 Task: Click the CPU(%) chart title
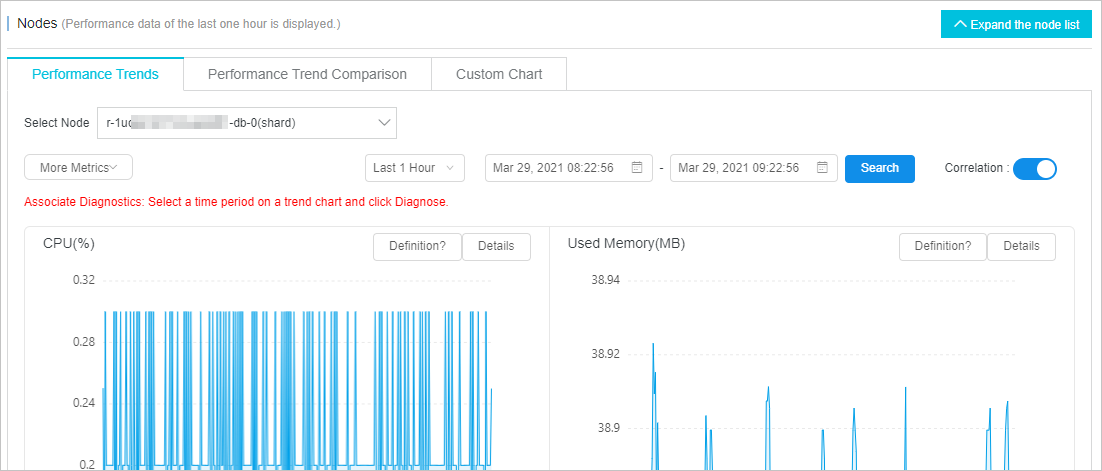pyautogui.click(x=69, y=244)
